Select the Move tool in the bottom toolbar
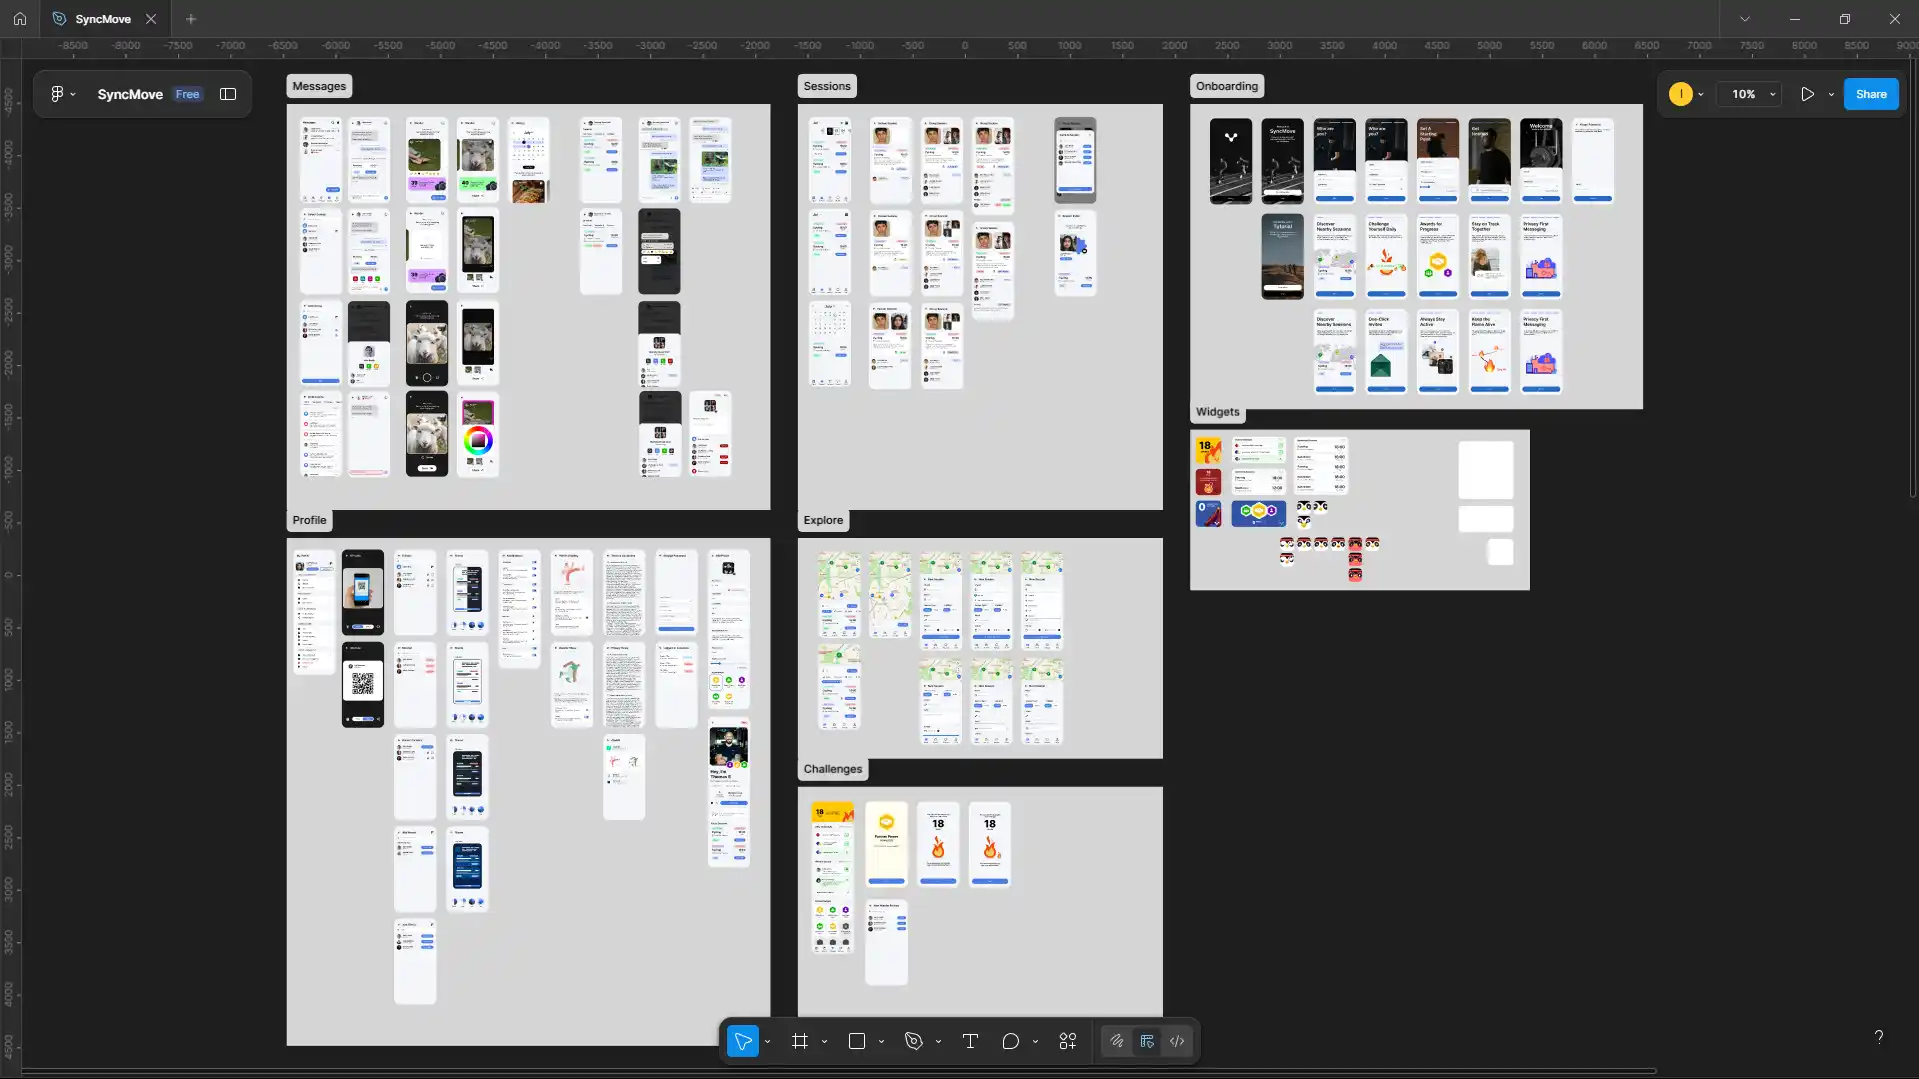The height and width of the screenshot is (1079, 1919). tap(742, 1041)
